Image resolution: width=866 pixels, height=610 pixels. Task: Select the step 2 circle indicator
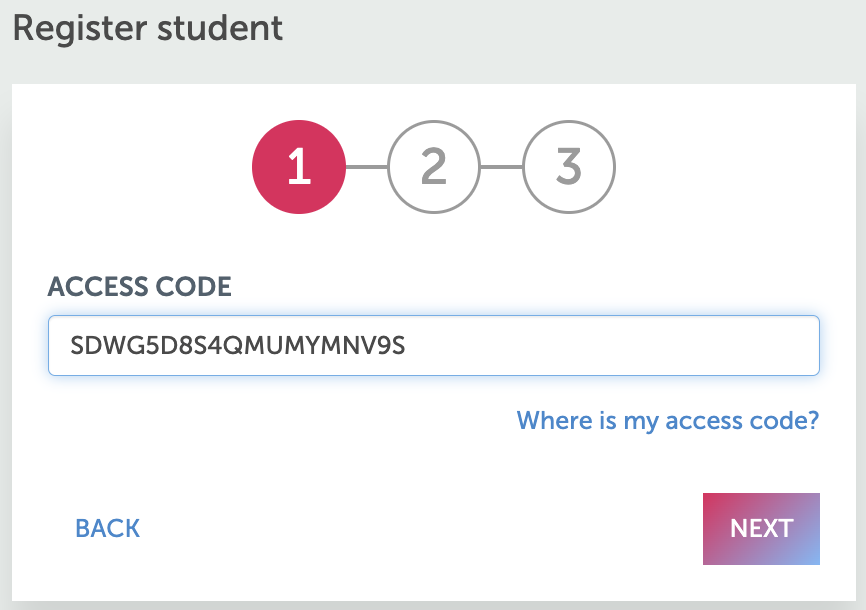(433, 168)
